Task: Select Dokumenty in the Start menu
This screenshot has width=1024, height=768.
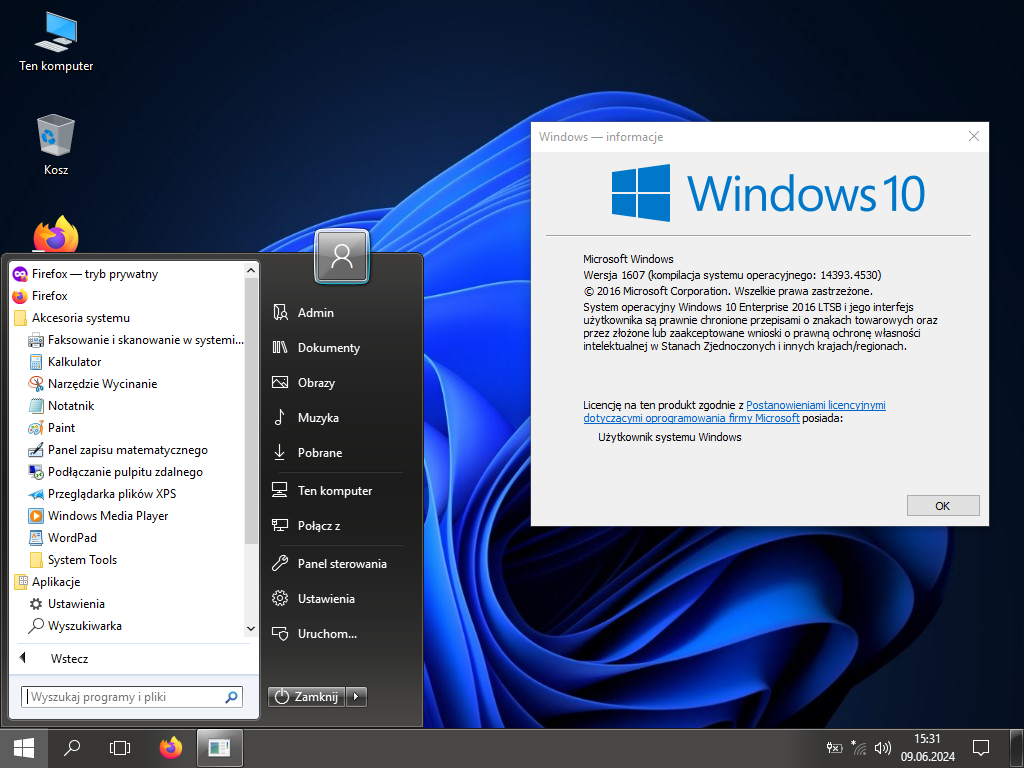Action: 328,348
